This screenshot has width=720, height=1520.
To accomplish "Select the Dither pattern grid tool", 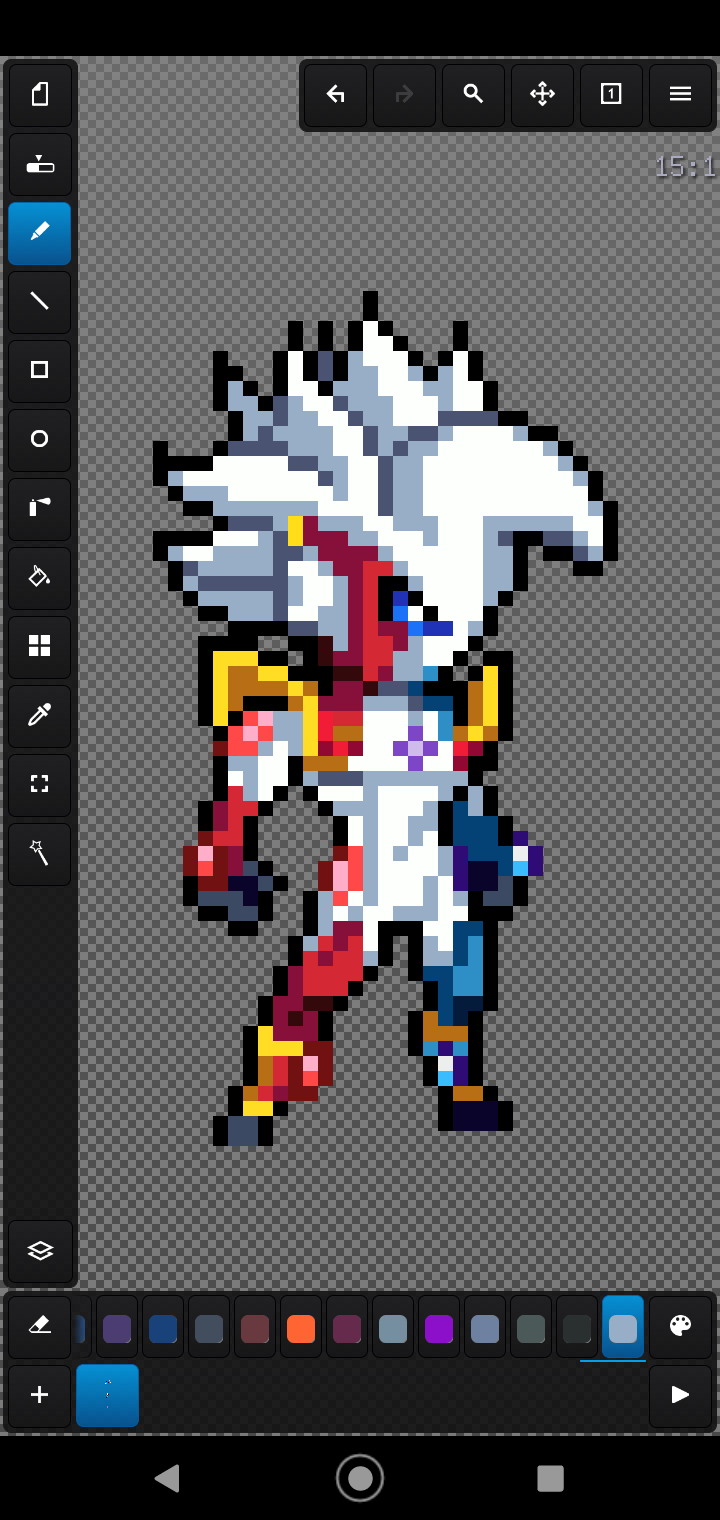I will [x=40, y=647].
